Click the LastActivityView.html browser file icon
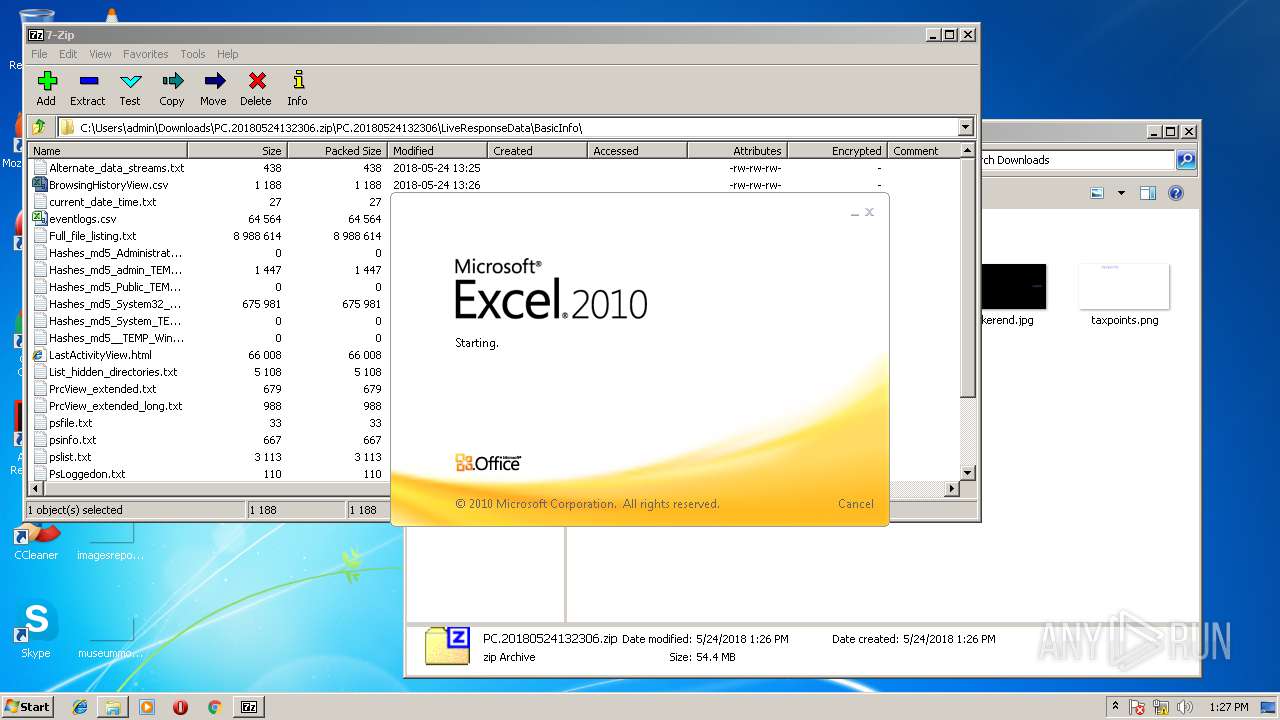 pos(40,355)
